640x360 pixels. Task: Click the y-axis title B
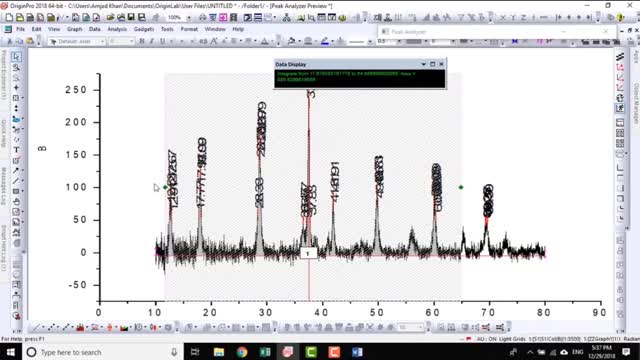point(42,149)
